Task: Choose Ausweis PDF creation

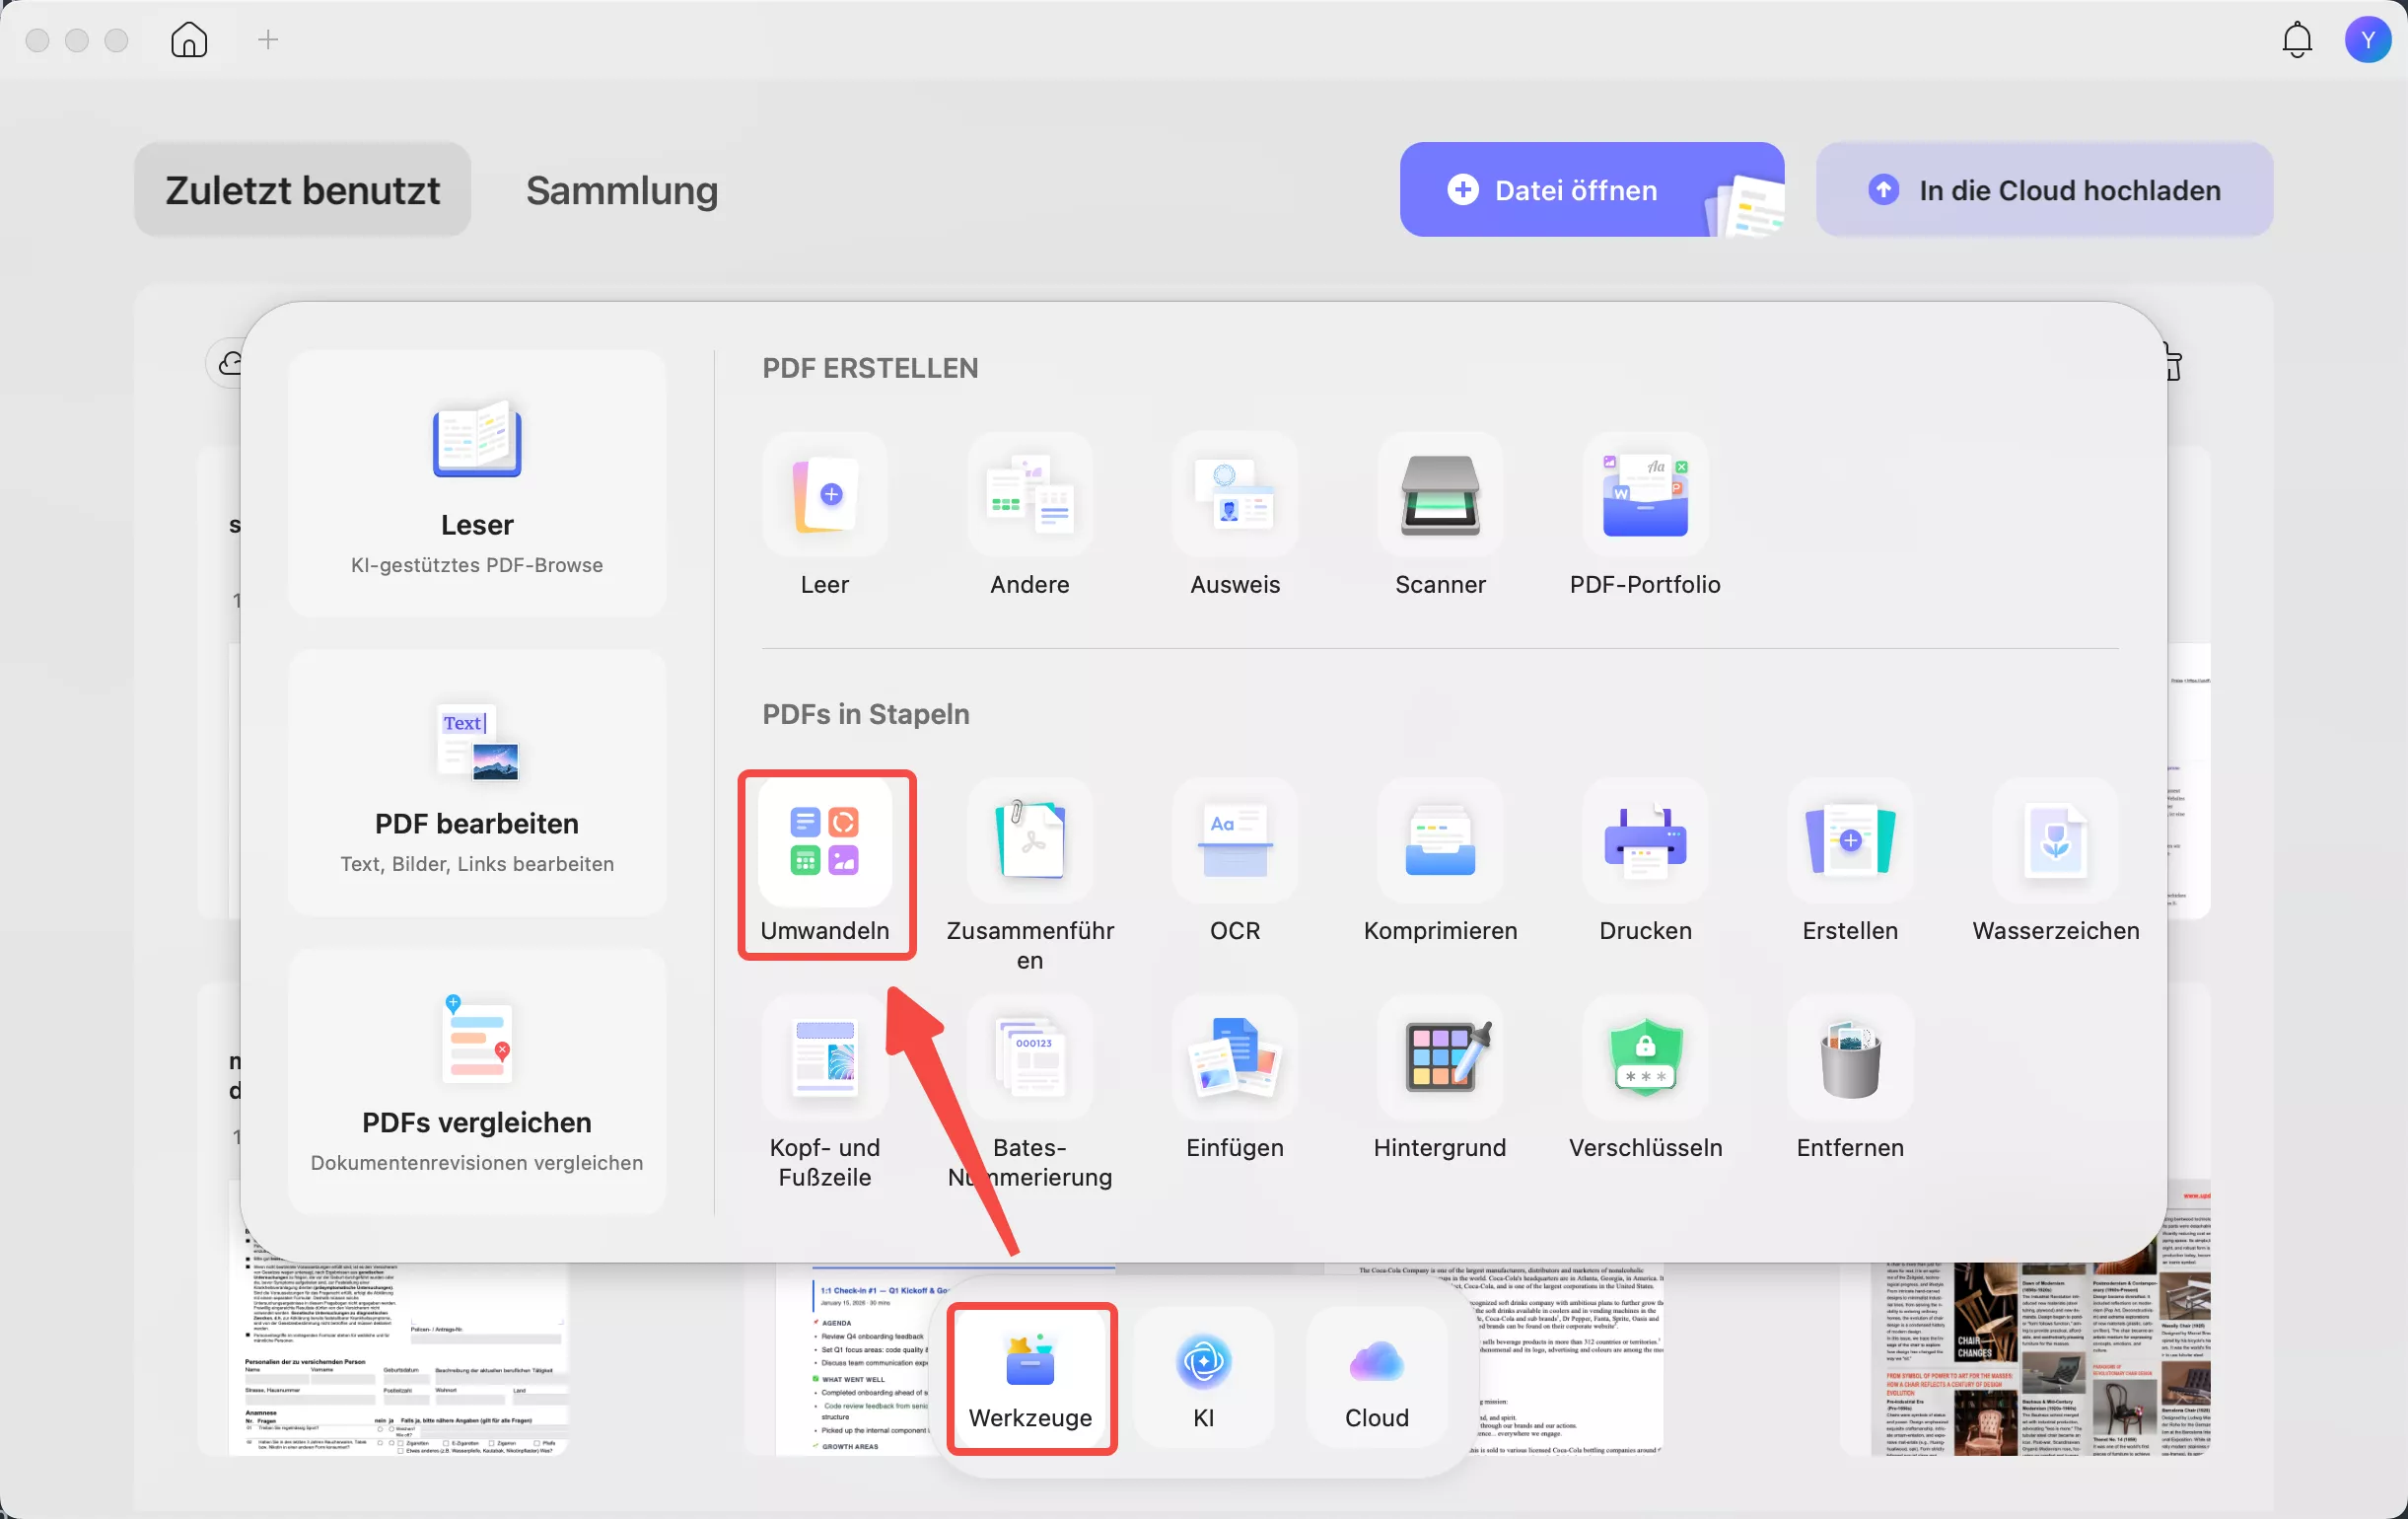Action: coord(1235,516)
